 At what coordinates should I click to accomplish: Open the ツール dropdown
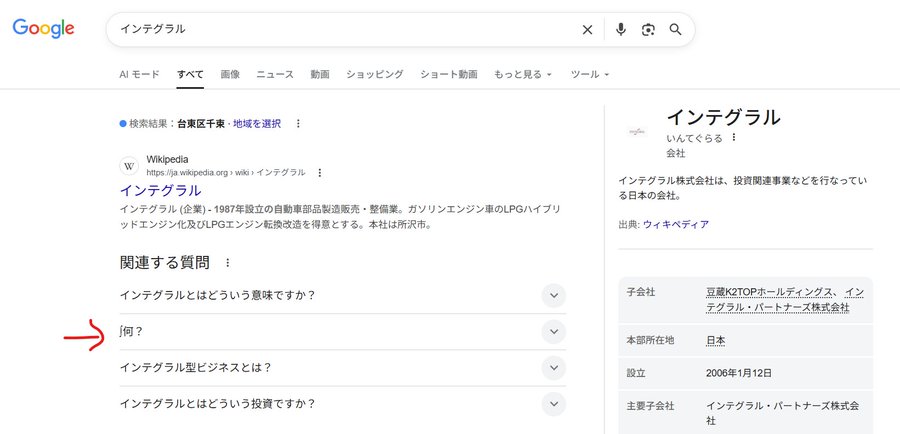point(589,75)
